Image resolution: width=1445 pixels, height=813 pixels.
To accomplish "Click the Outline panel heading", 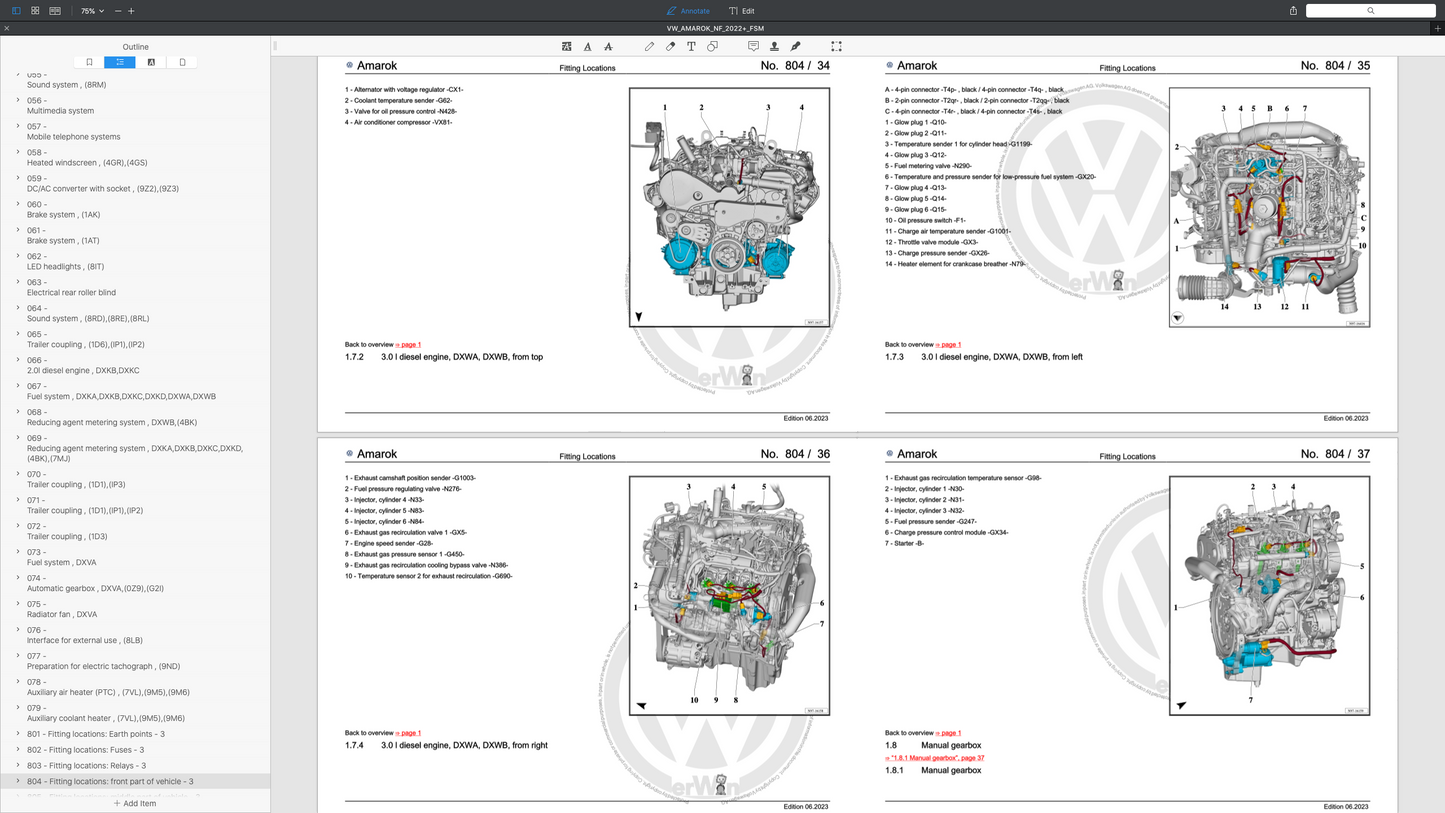I will point(135,47).
